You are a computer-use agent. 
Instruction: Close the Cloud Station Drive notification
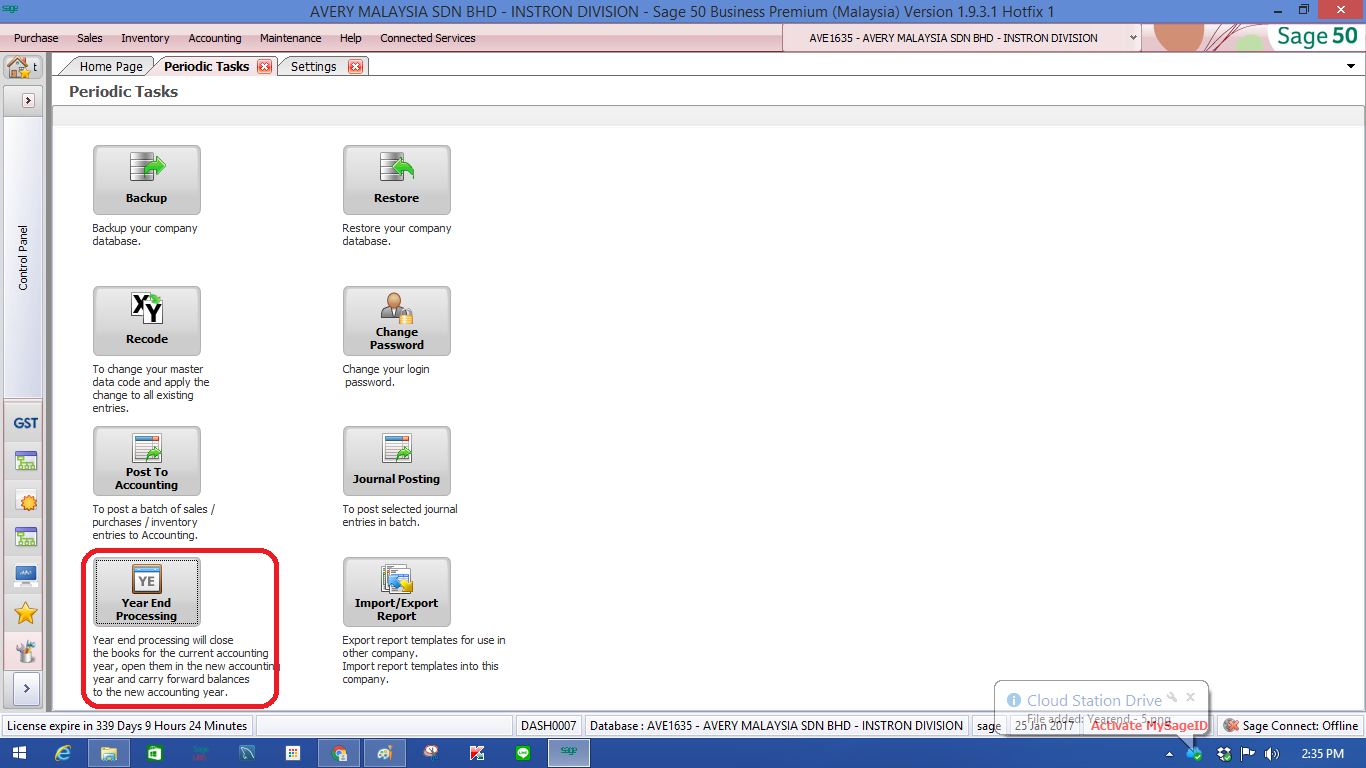[x=1190, y=697]
